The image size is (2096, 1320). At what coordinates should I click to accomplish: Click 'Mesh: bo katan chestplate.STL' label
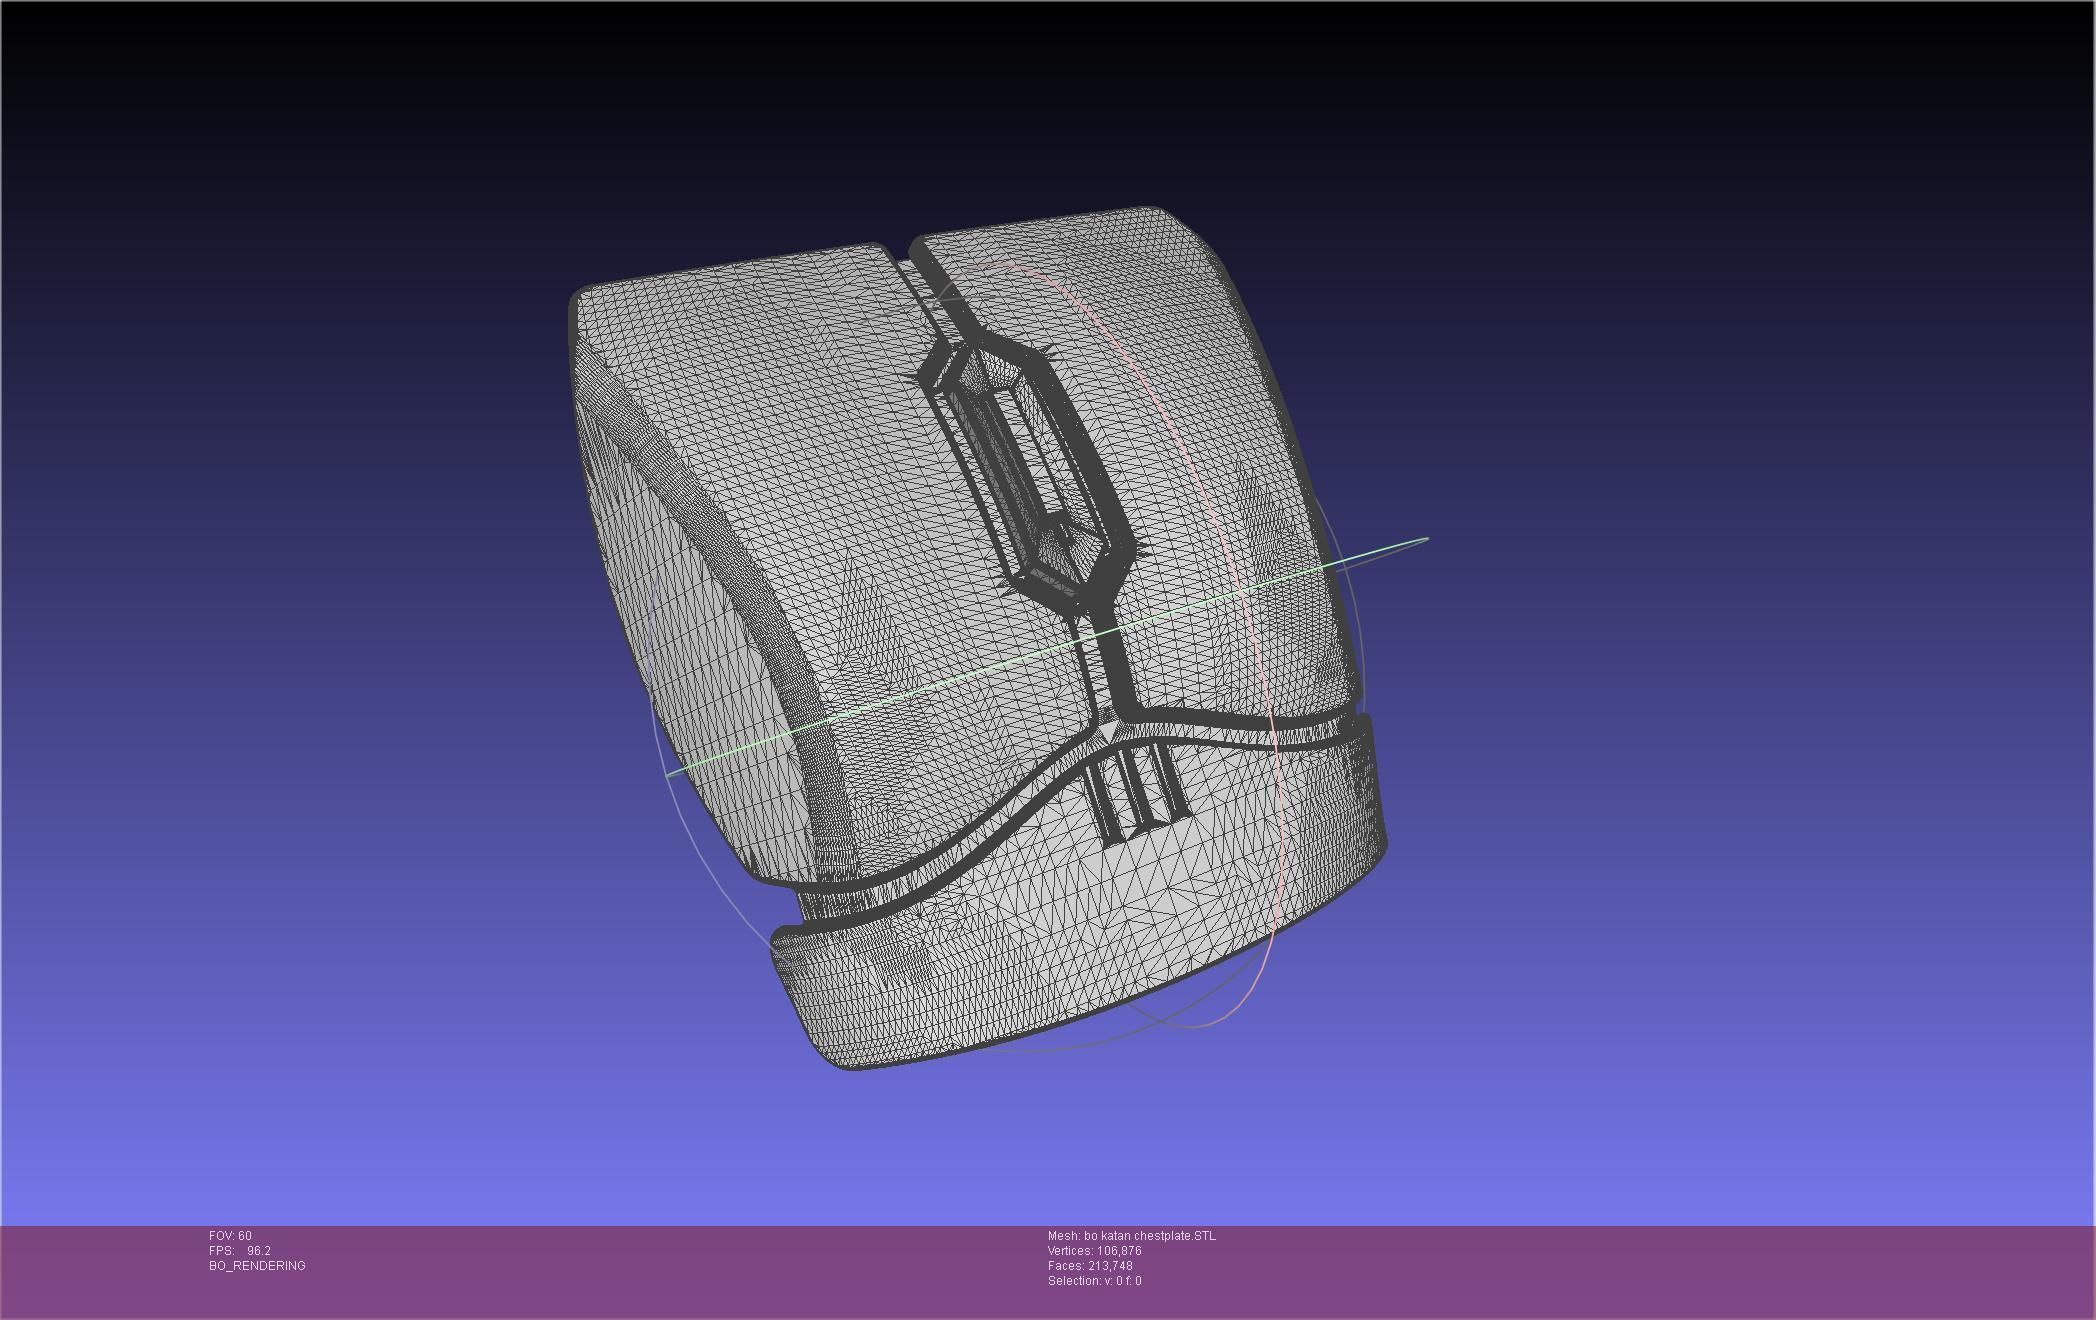tap(1132, 1236)
